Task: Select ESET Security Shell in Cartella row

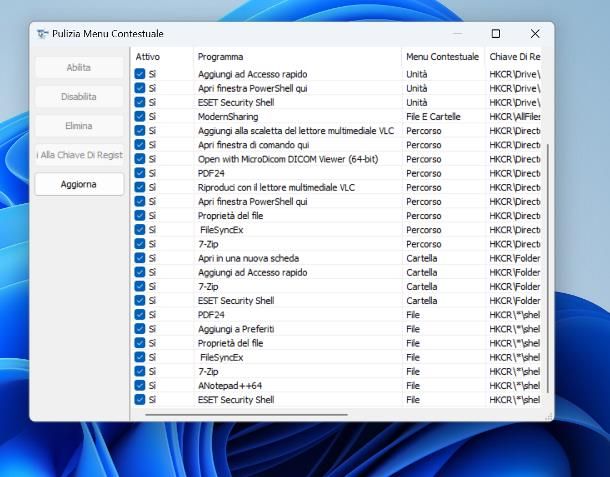Action: 236,301
